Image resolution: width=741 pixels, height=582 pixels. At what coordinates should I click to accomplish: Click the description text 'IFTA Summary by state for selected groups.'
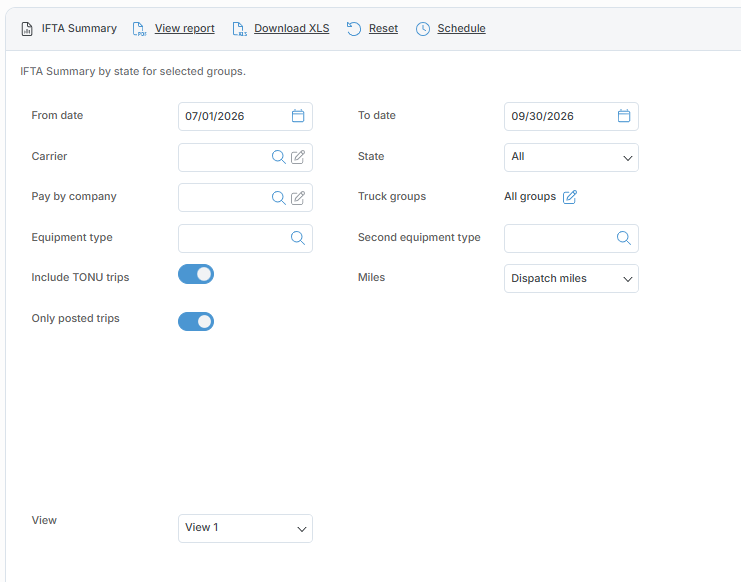(133, 71)
